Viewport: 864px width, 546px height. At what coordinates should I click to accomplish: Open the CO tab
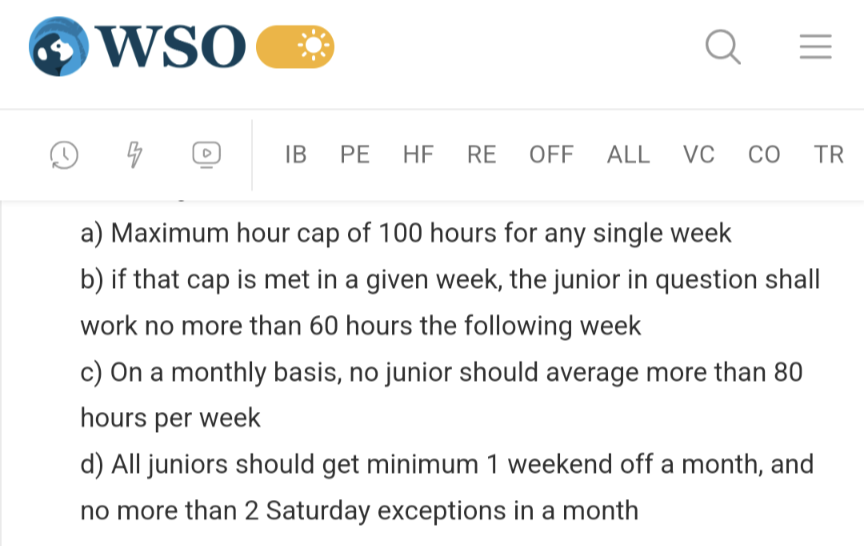pos(764,155)
